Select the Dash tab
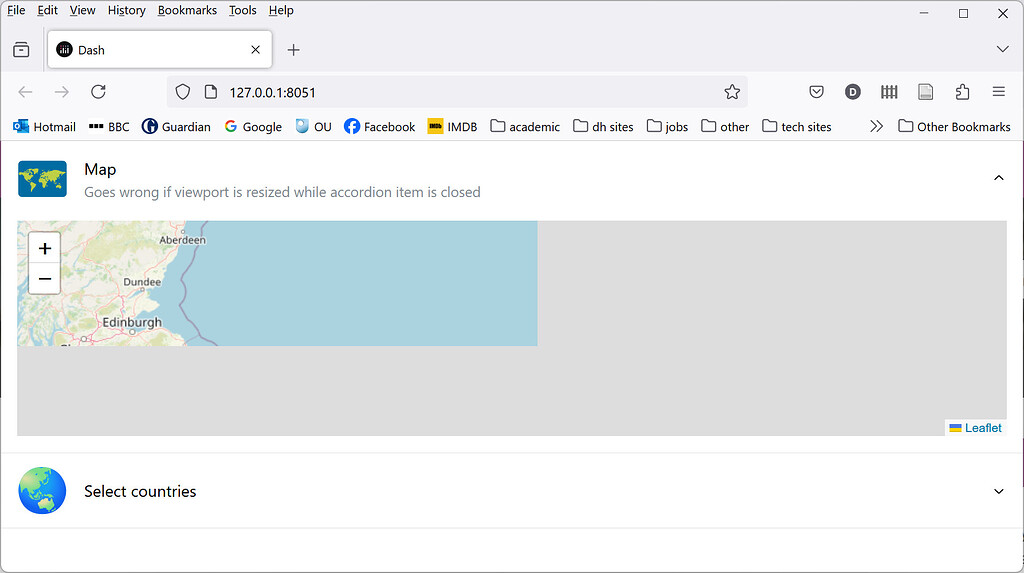 (x=159, y=50)
